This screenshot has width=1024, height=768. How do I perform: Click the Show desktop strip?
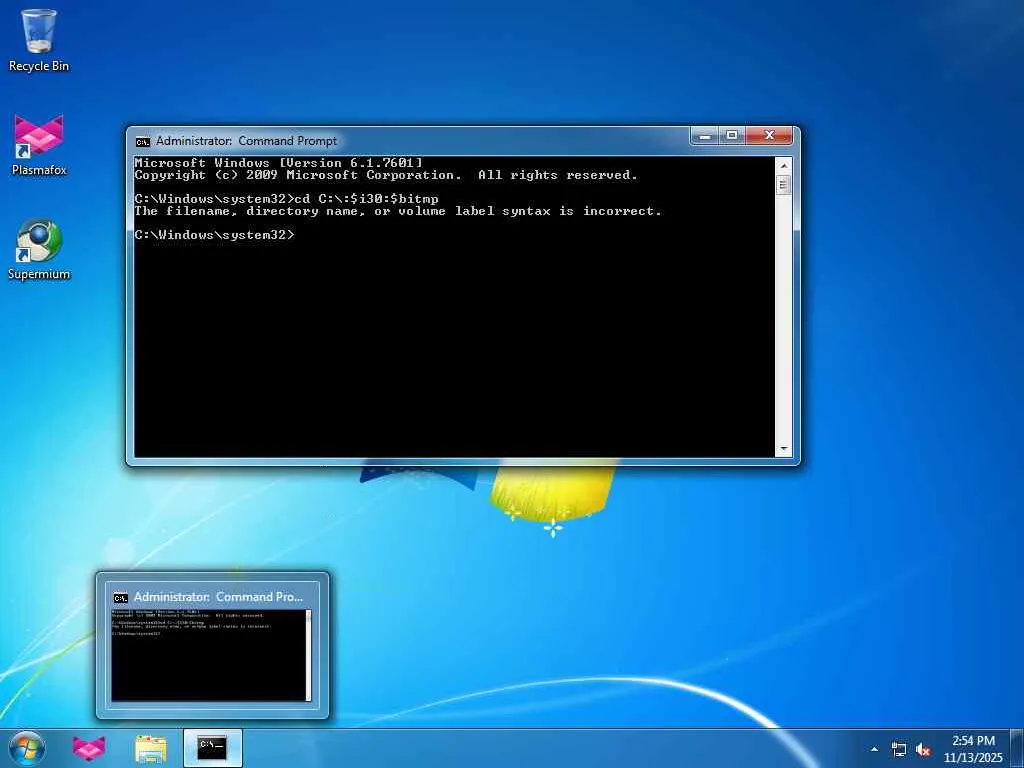[1018, 748]
